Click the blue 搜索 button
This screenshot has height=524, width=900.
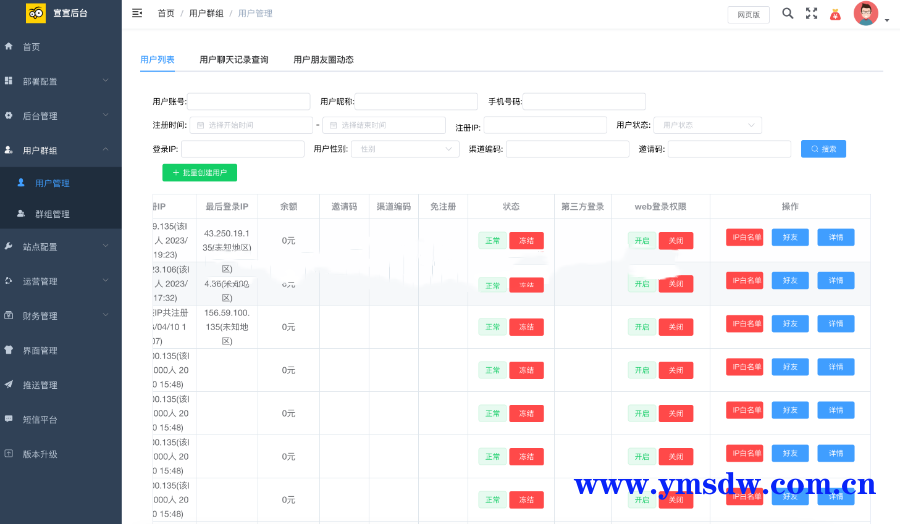click(823, 149)
